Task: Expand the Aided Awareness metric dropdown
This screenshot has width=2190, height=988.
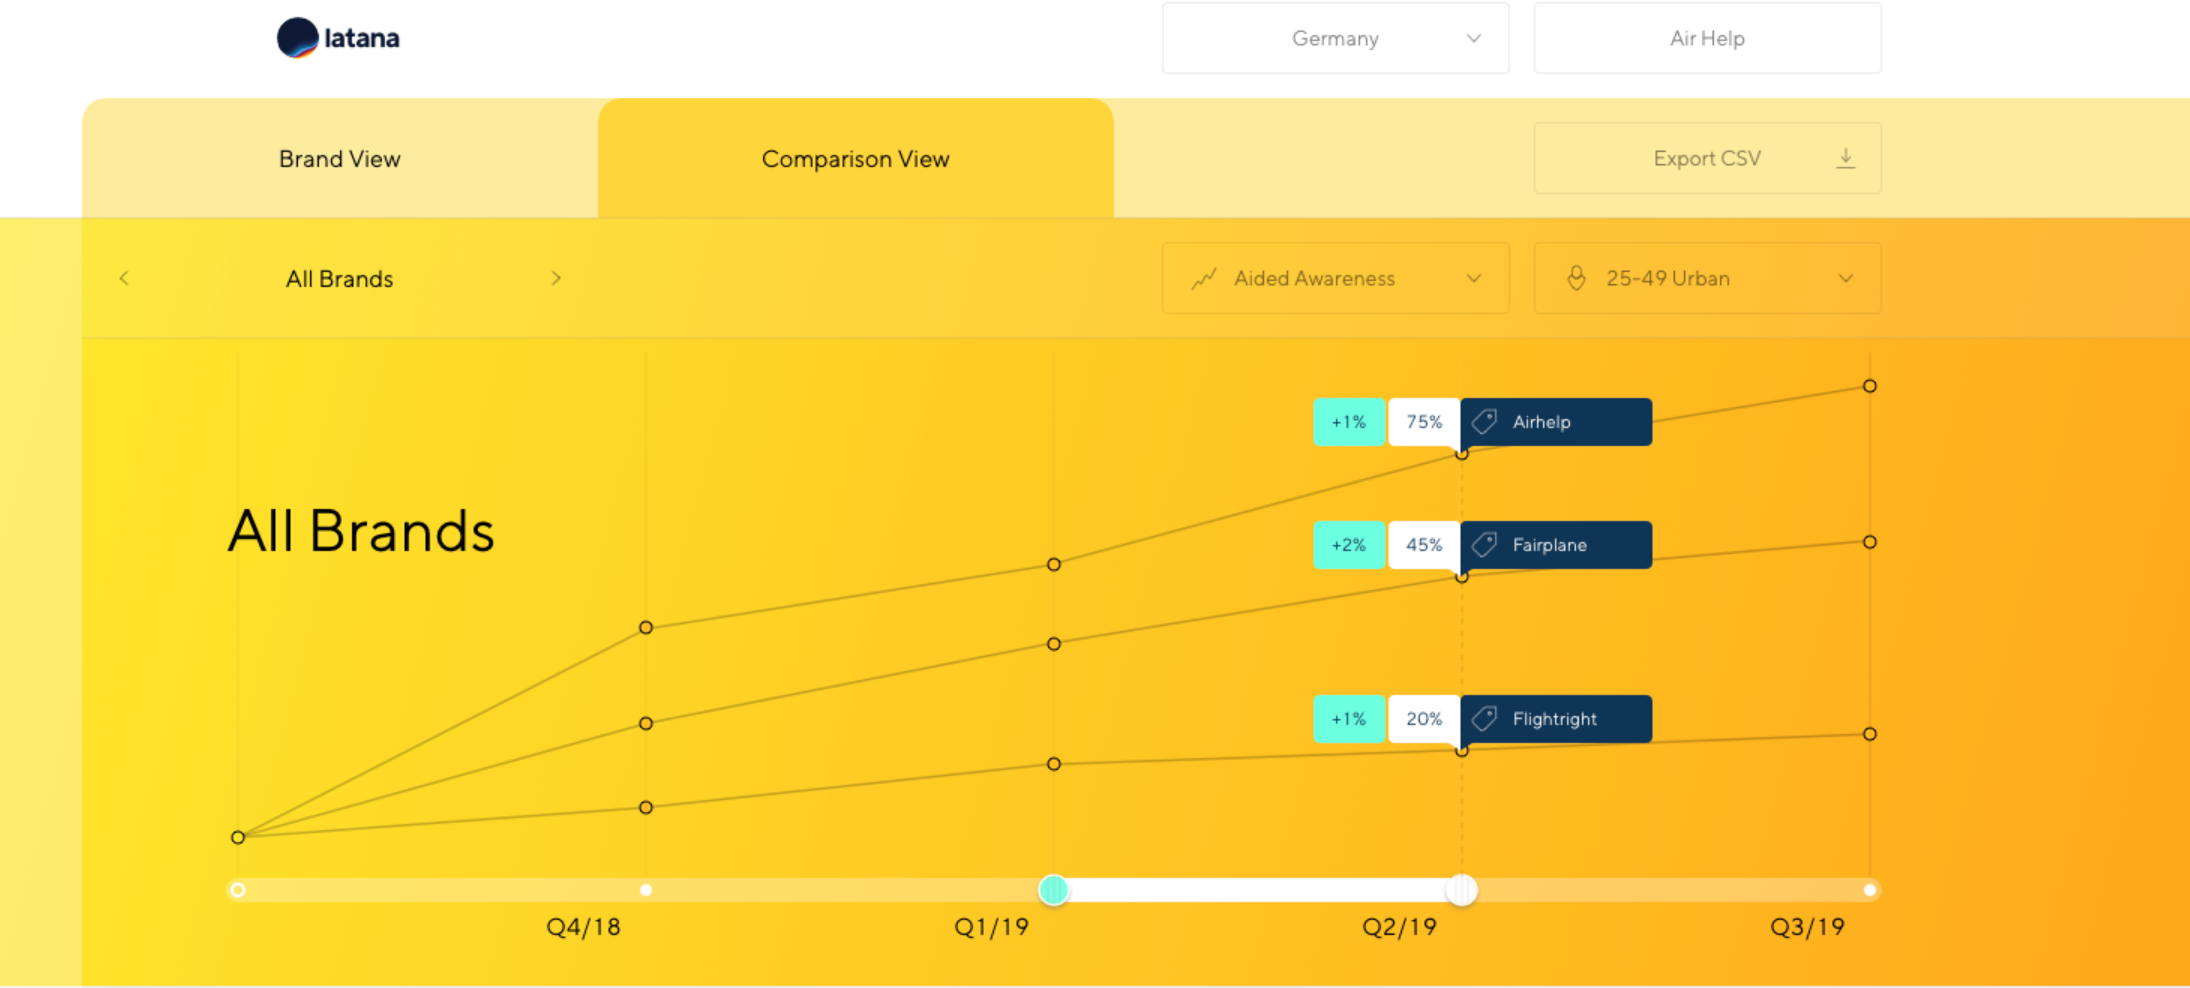Action: coord(1335,278)
